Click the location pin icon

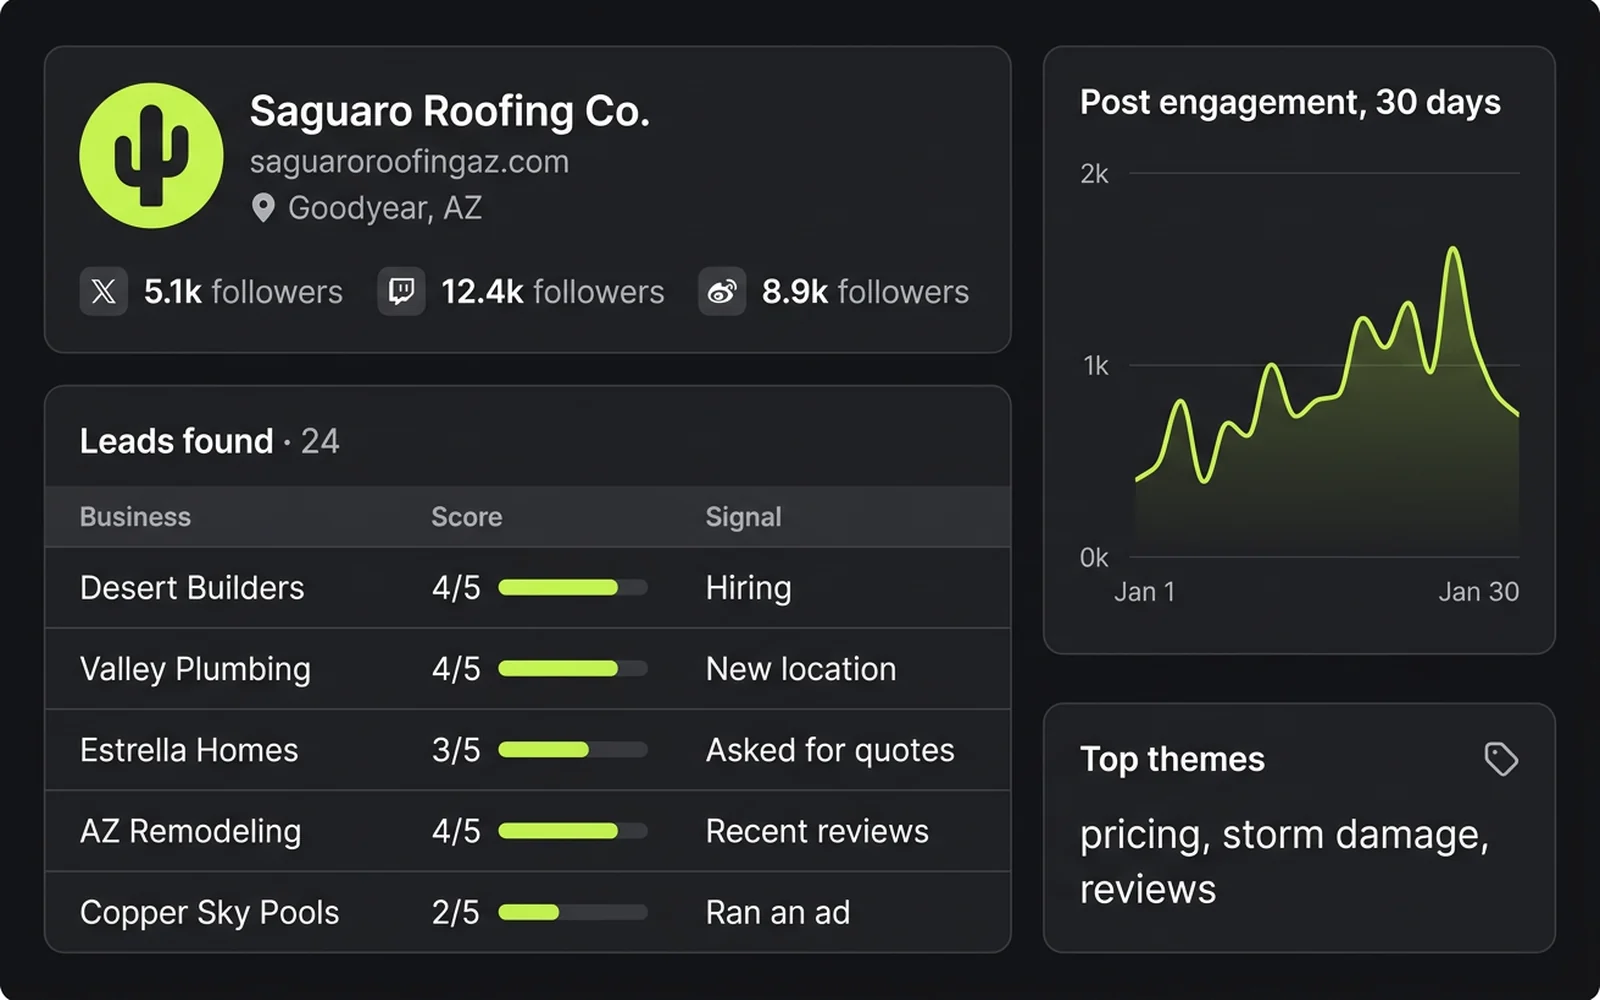pos(263,208)
